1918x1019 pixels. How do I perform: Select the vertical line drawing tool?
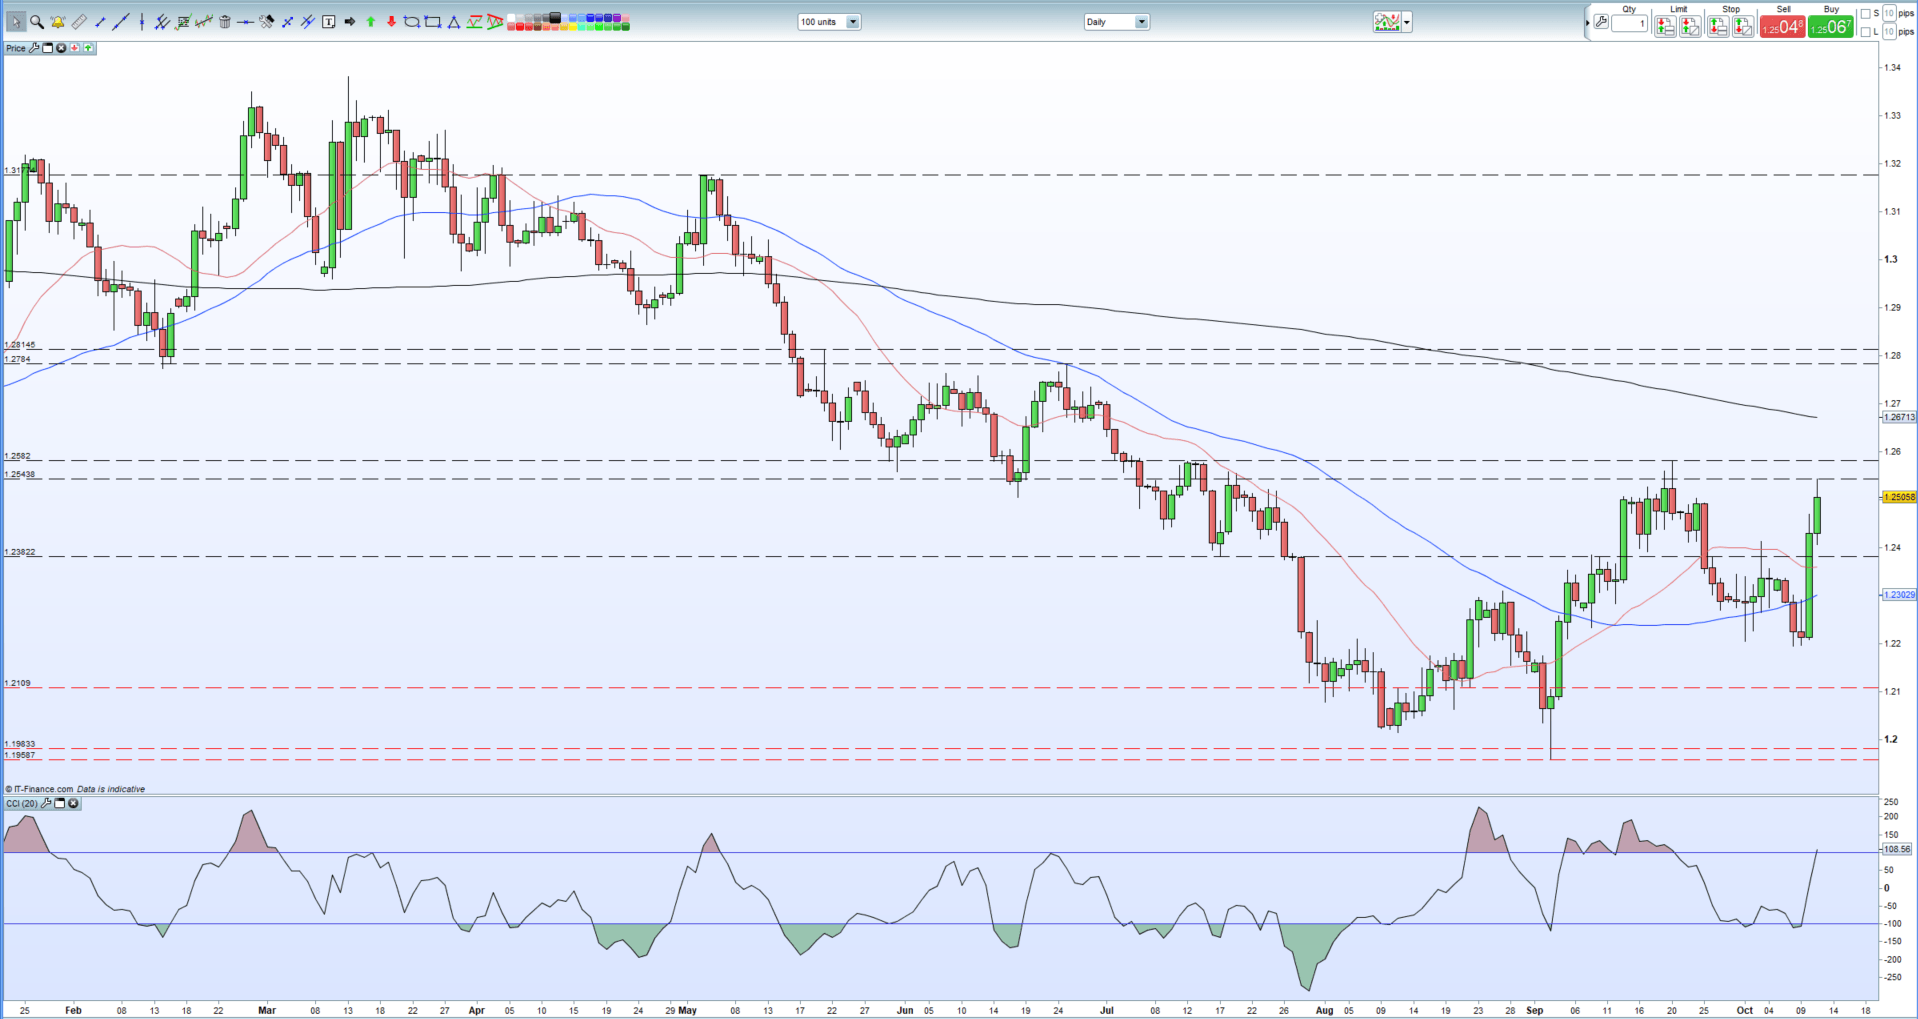point(142,21)
